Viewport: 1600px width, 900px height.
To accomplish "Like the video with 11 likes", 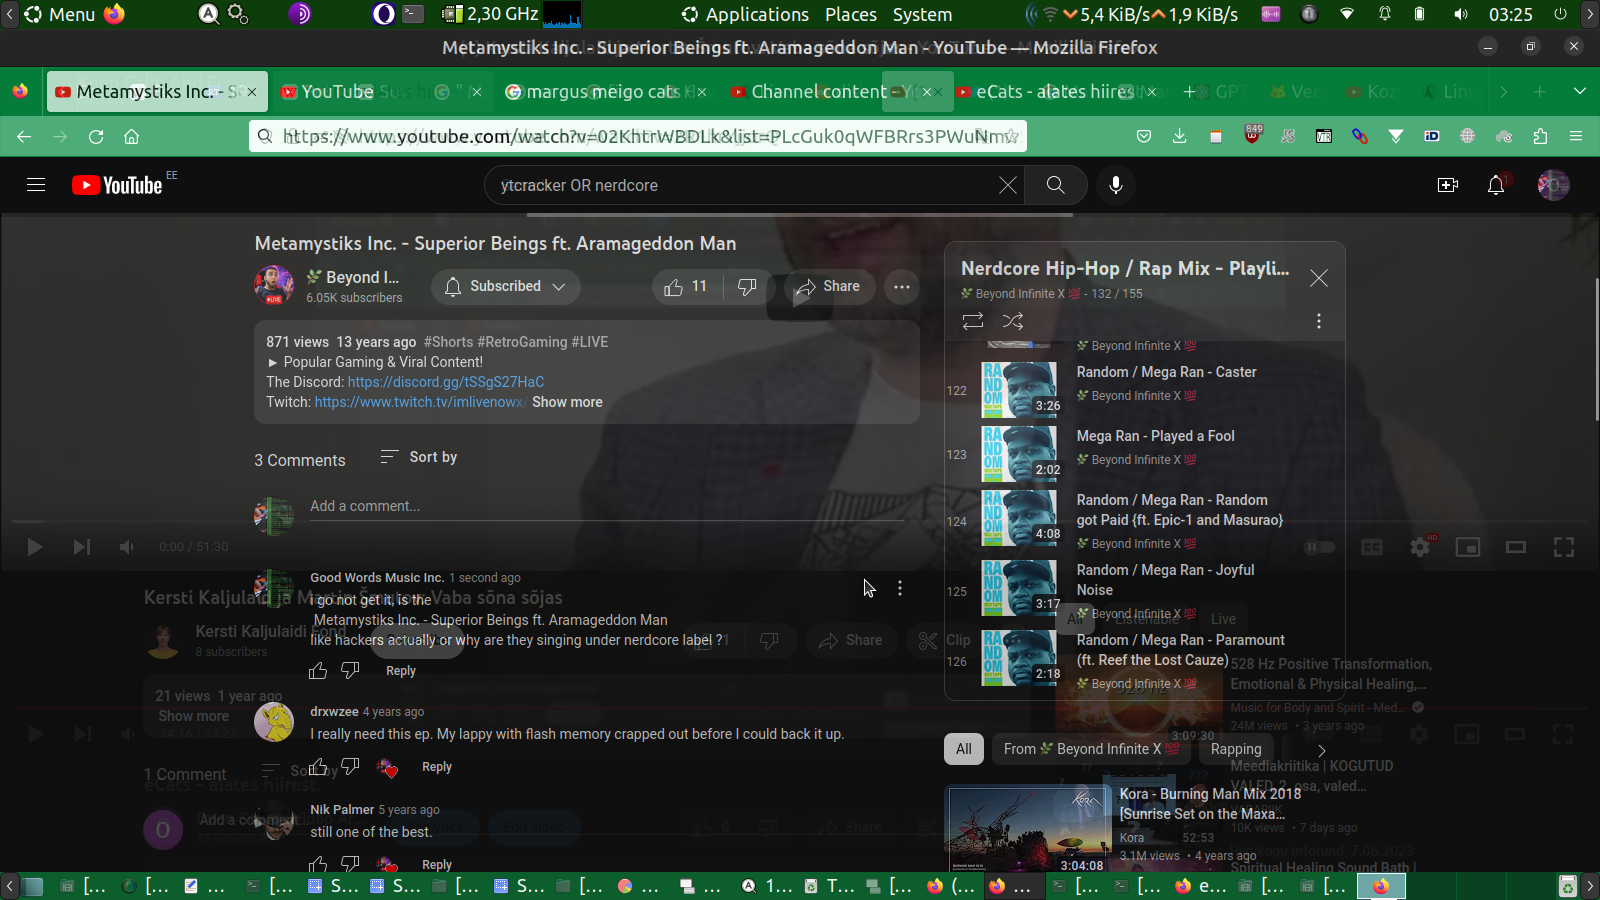I will (x=686, y=287).
